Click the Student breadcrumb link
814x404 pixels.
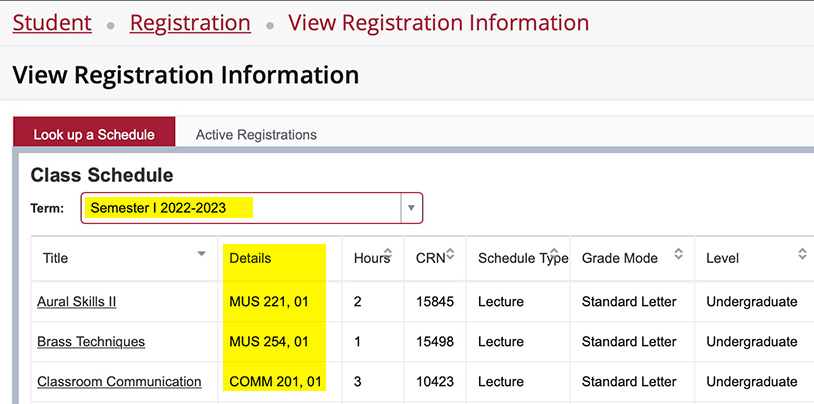point(52,22)
